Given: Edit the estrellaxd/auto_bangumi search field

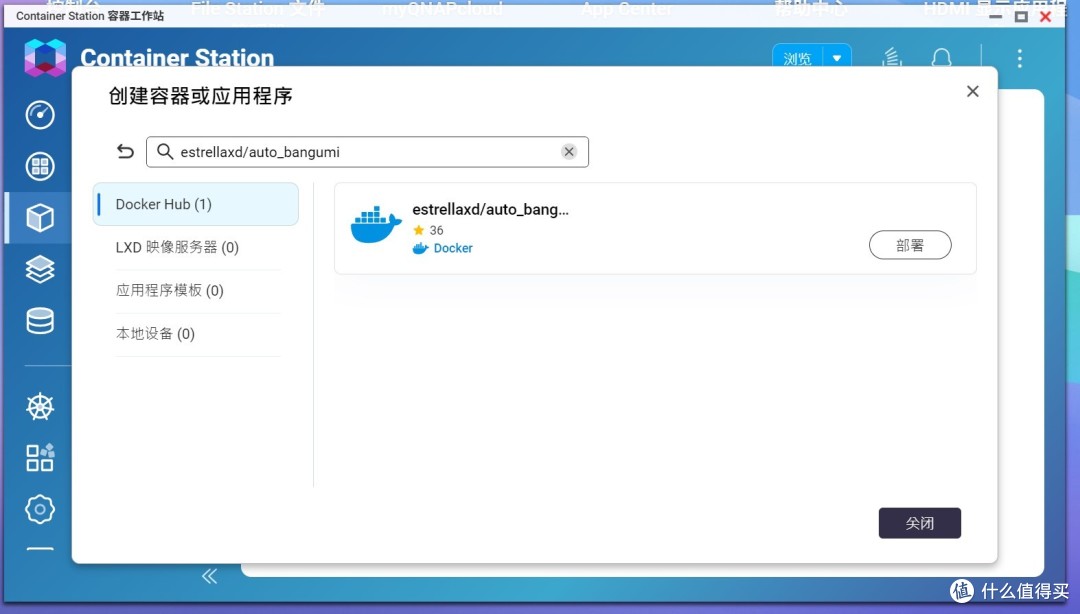Looking at the screenshot, I should point(367,152).
